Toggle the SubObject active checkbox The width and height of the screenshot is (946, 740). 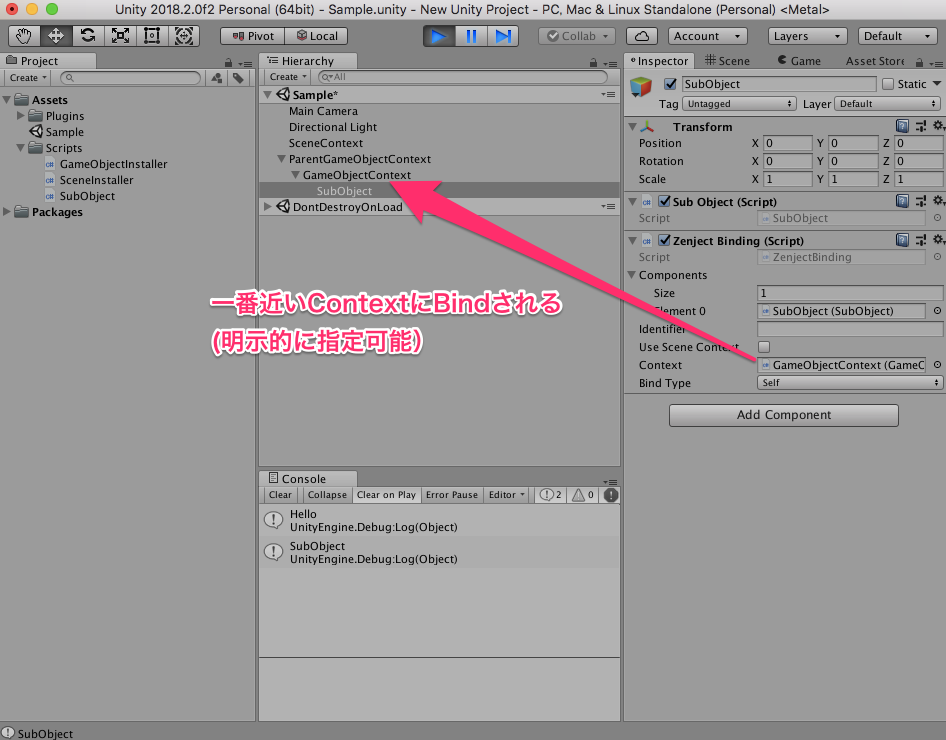click(x=670, y=84)
